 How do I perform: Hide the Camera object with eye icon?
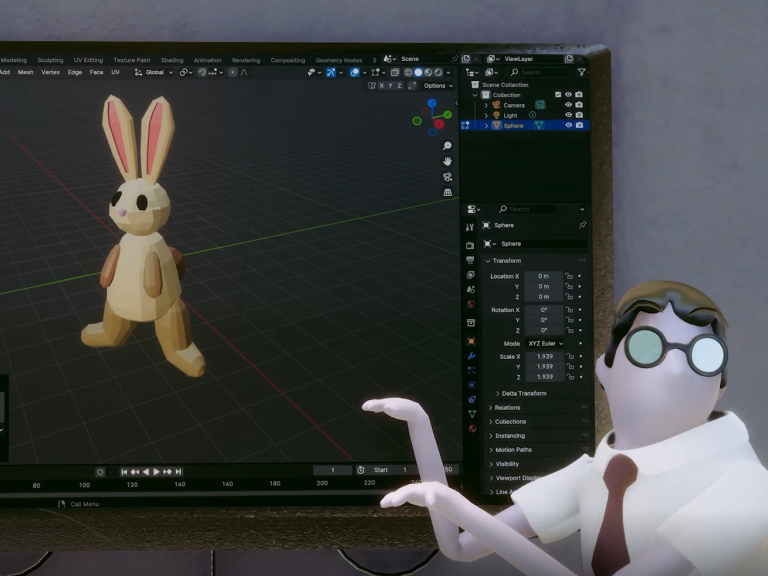(568, 105)
